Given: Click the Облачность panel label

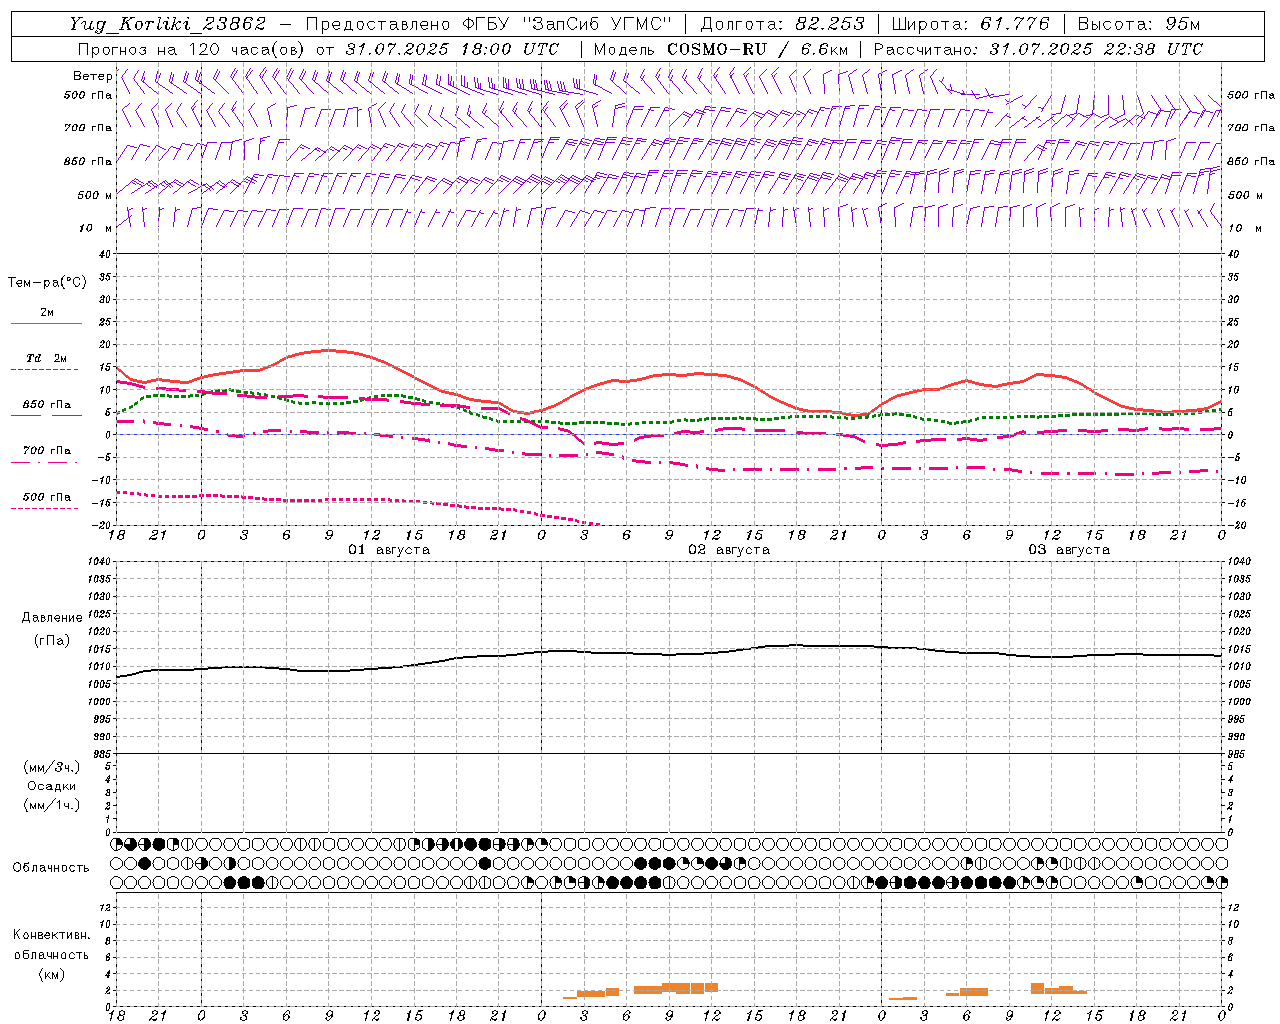Looking at the screenshot, I should (x=51, y=867).
